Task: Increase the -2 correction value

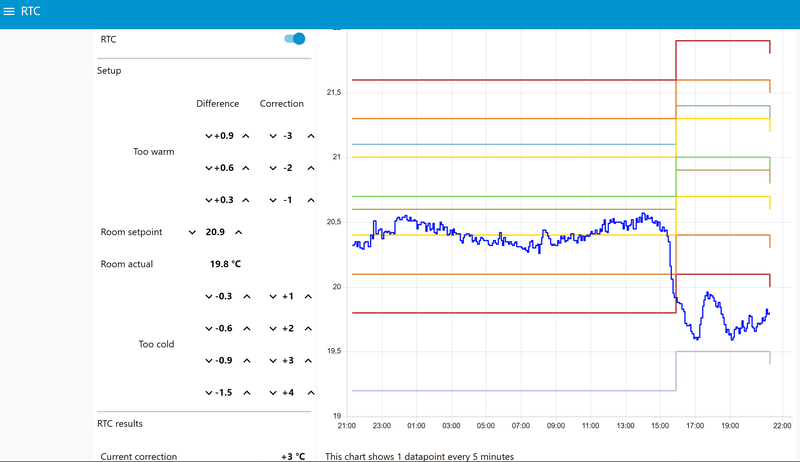Action: [311, 168]
